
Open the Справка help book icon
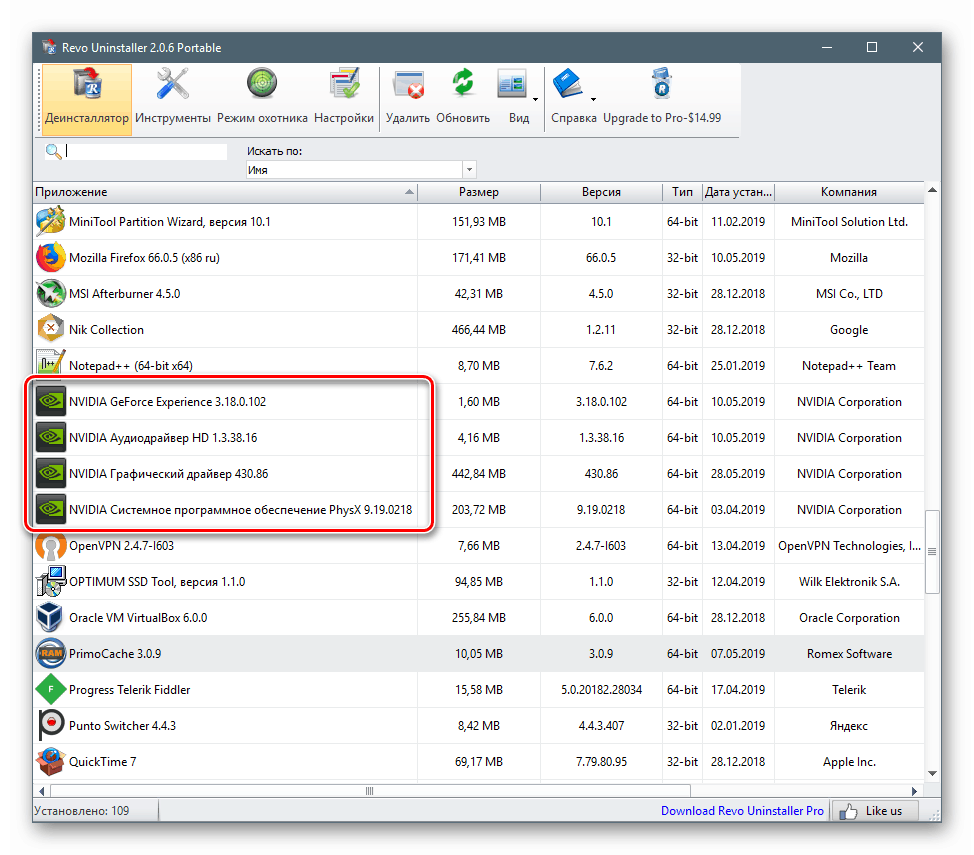[x=568, y=85]
